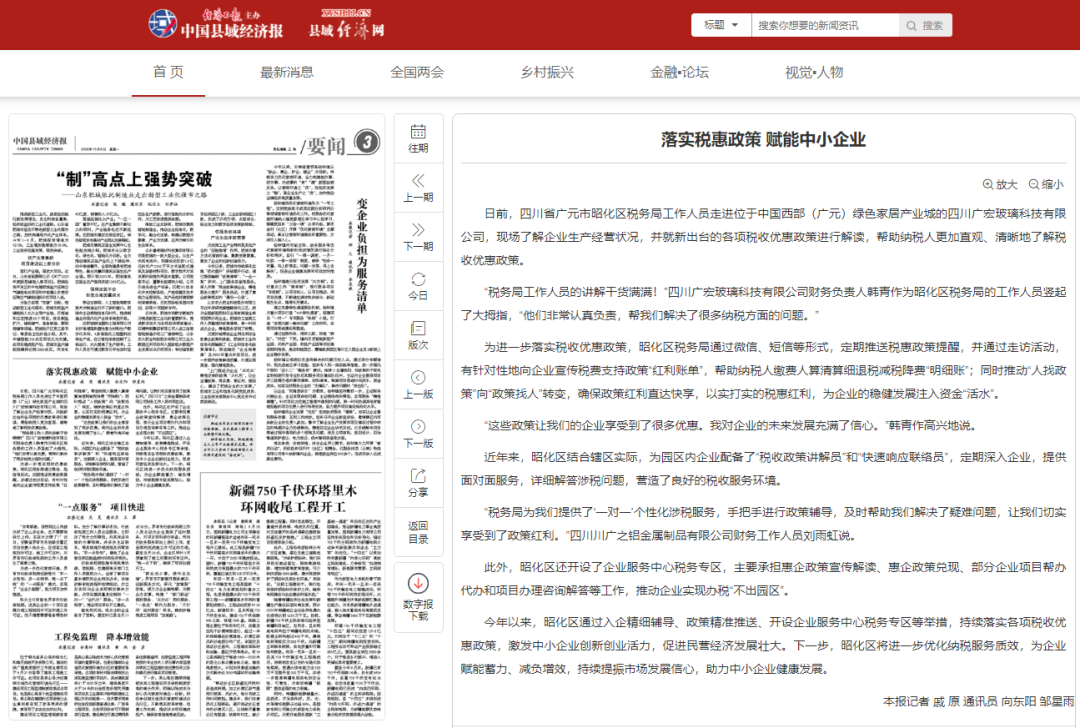Open newspaper article "制"高点上强势突破
This screenshot has height=728, width=1080.
(x=134, y=180)
